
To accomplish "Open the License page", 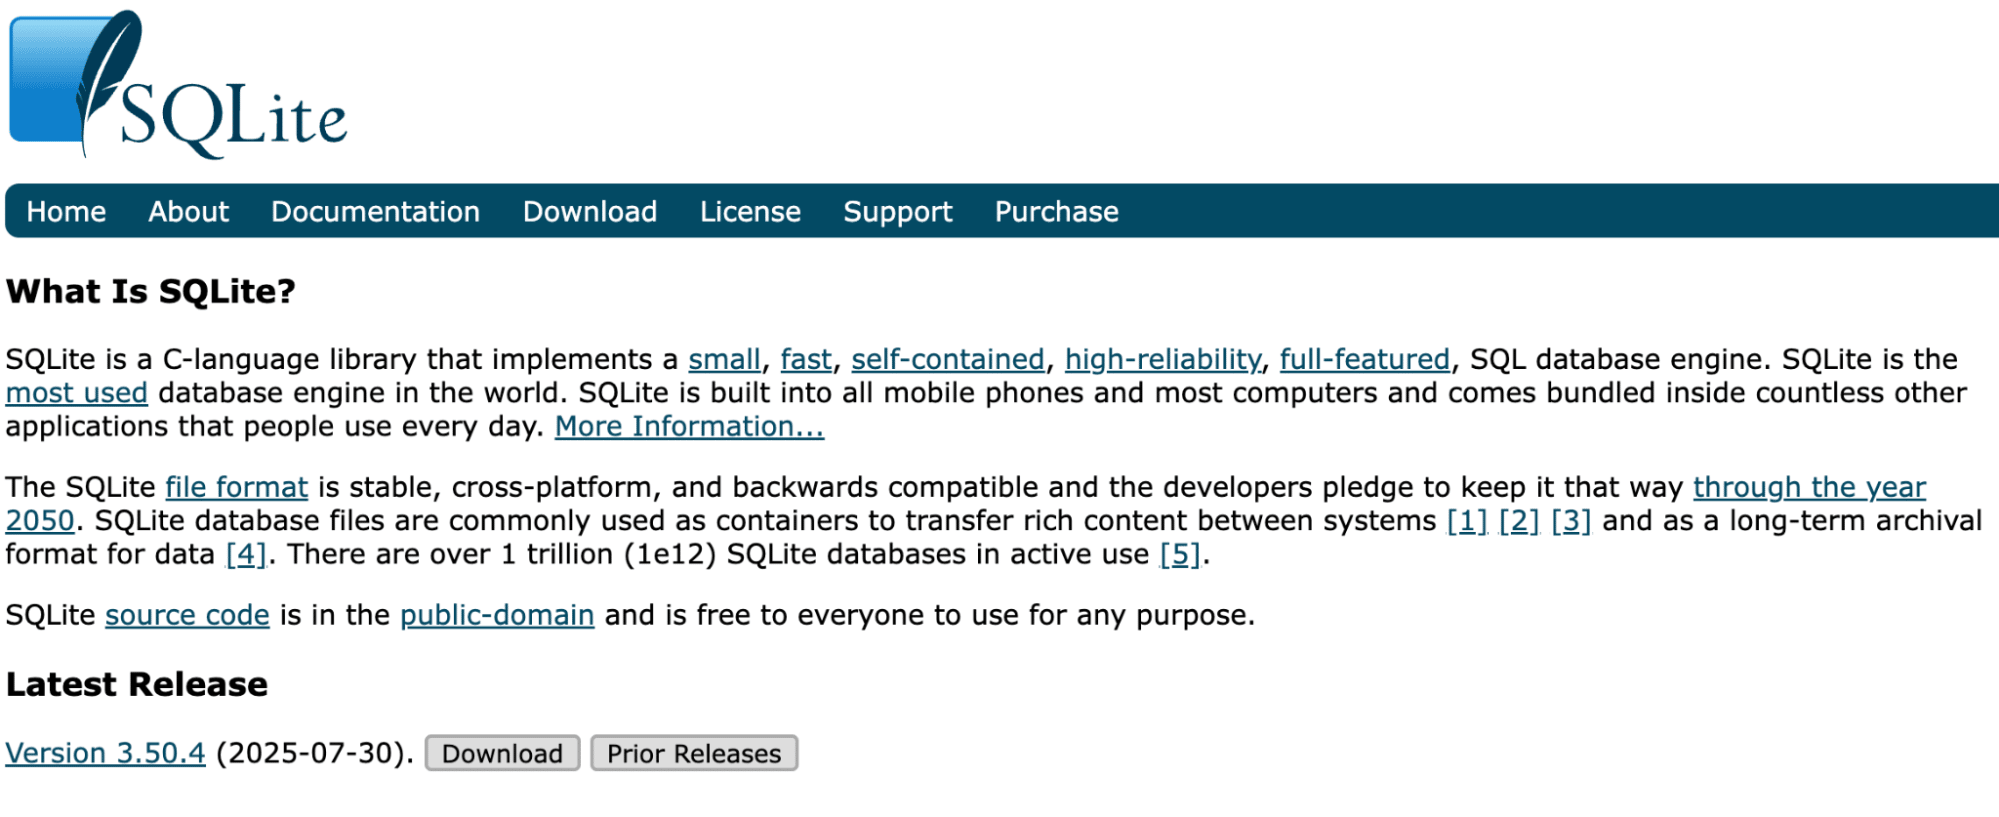I will [x=750, y=212].
